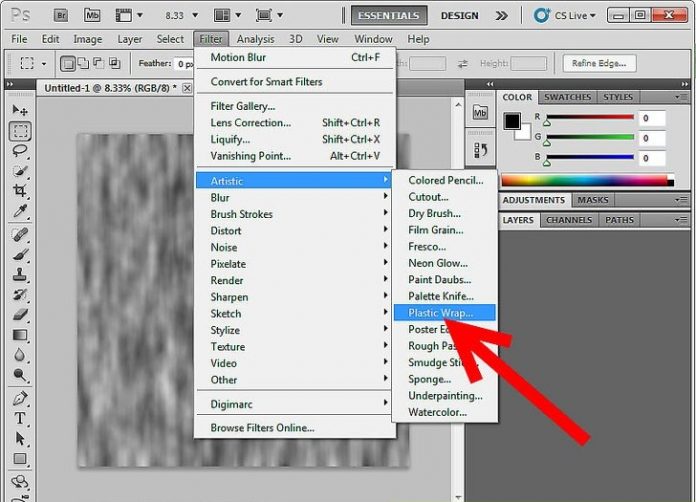Click the red channel value field
Screen dimensions: 696x502
click(653, 118)
